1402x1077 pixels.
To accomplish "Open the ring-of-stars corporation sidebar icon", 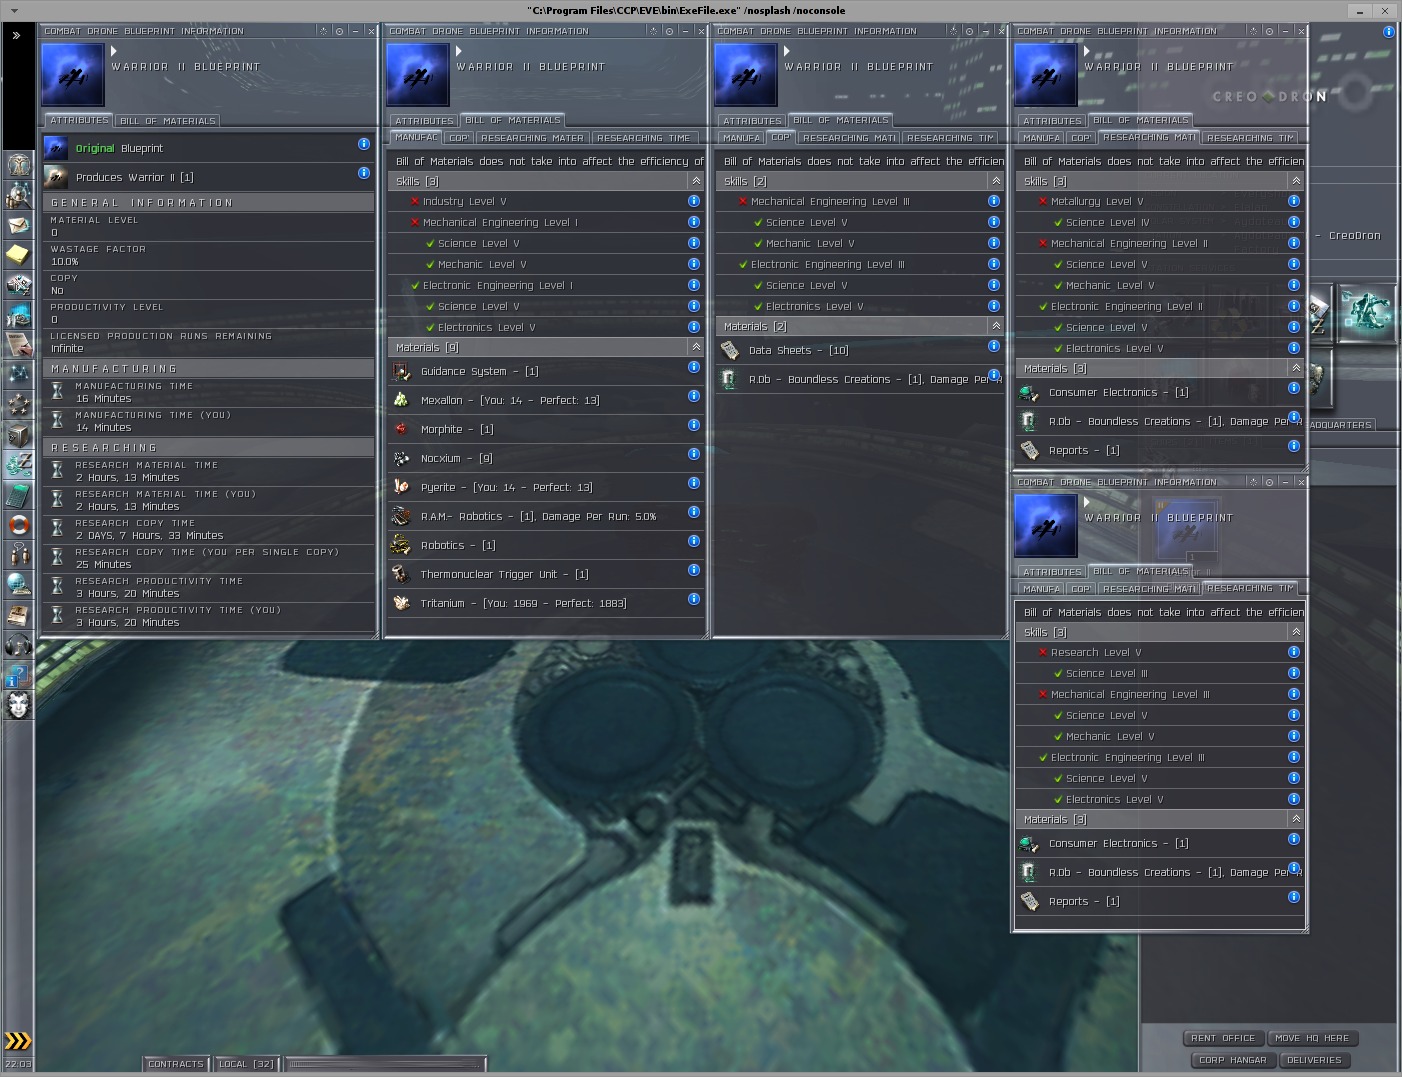I will coord(19,404).
